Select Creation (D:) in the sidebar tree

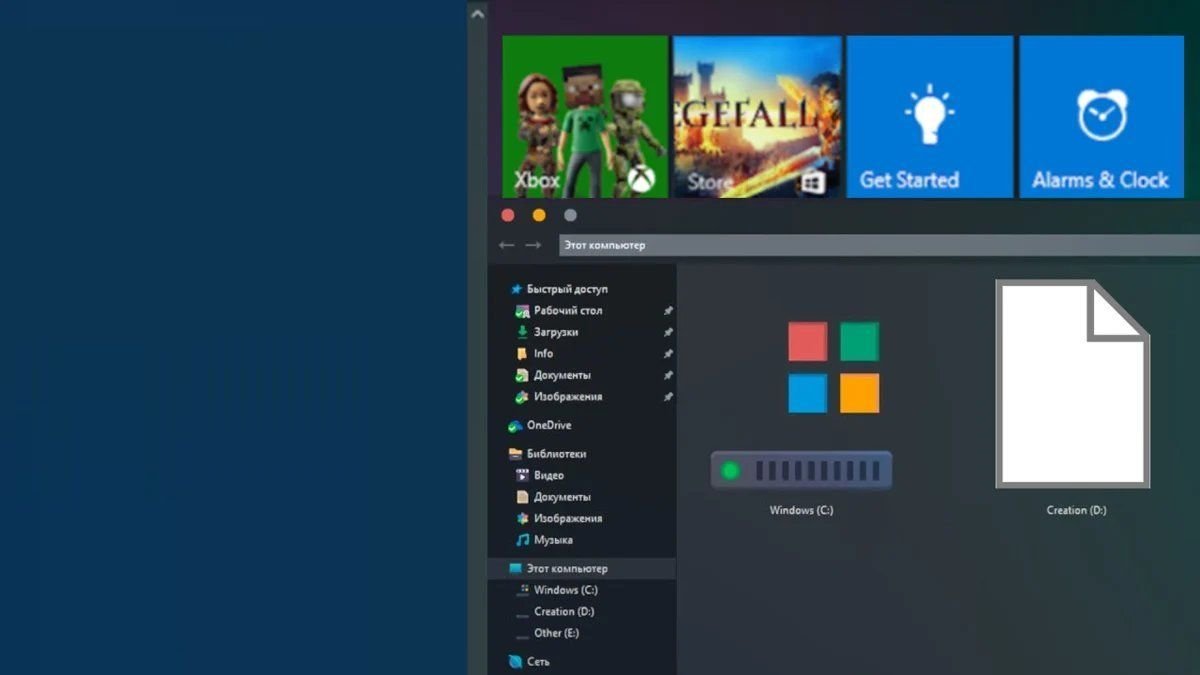[x=564, y=612]
